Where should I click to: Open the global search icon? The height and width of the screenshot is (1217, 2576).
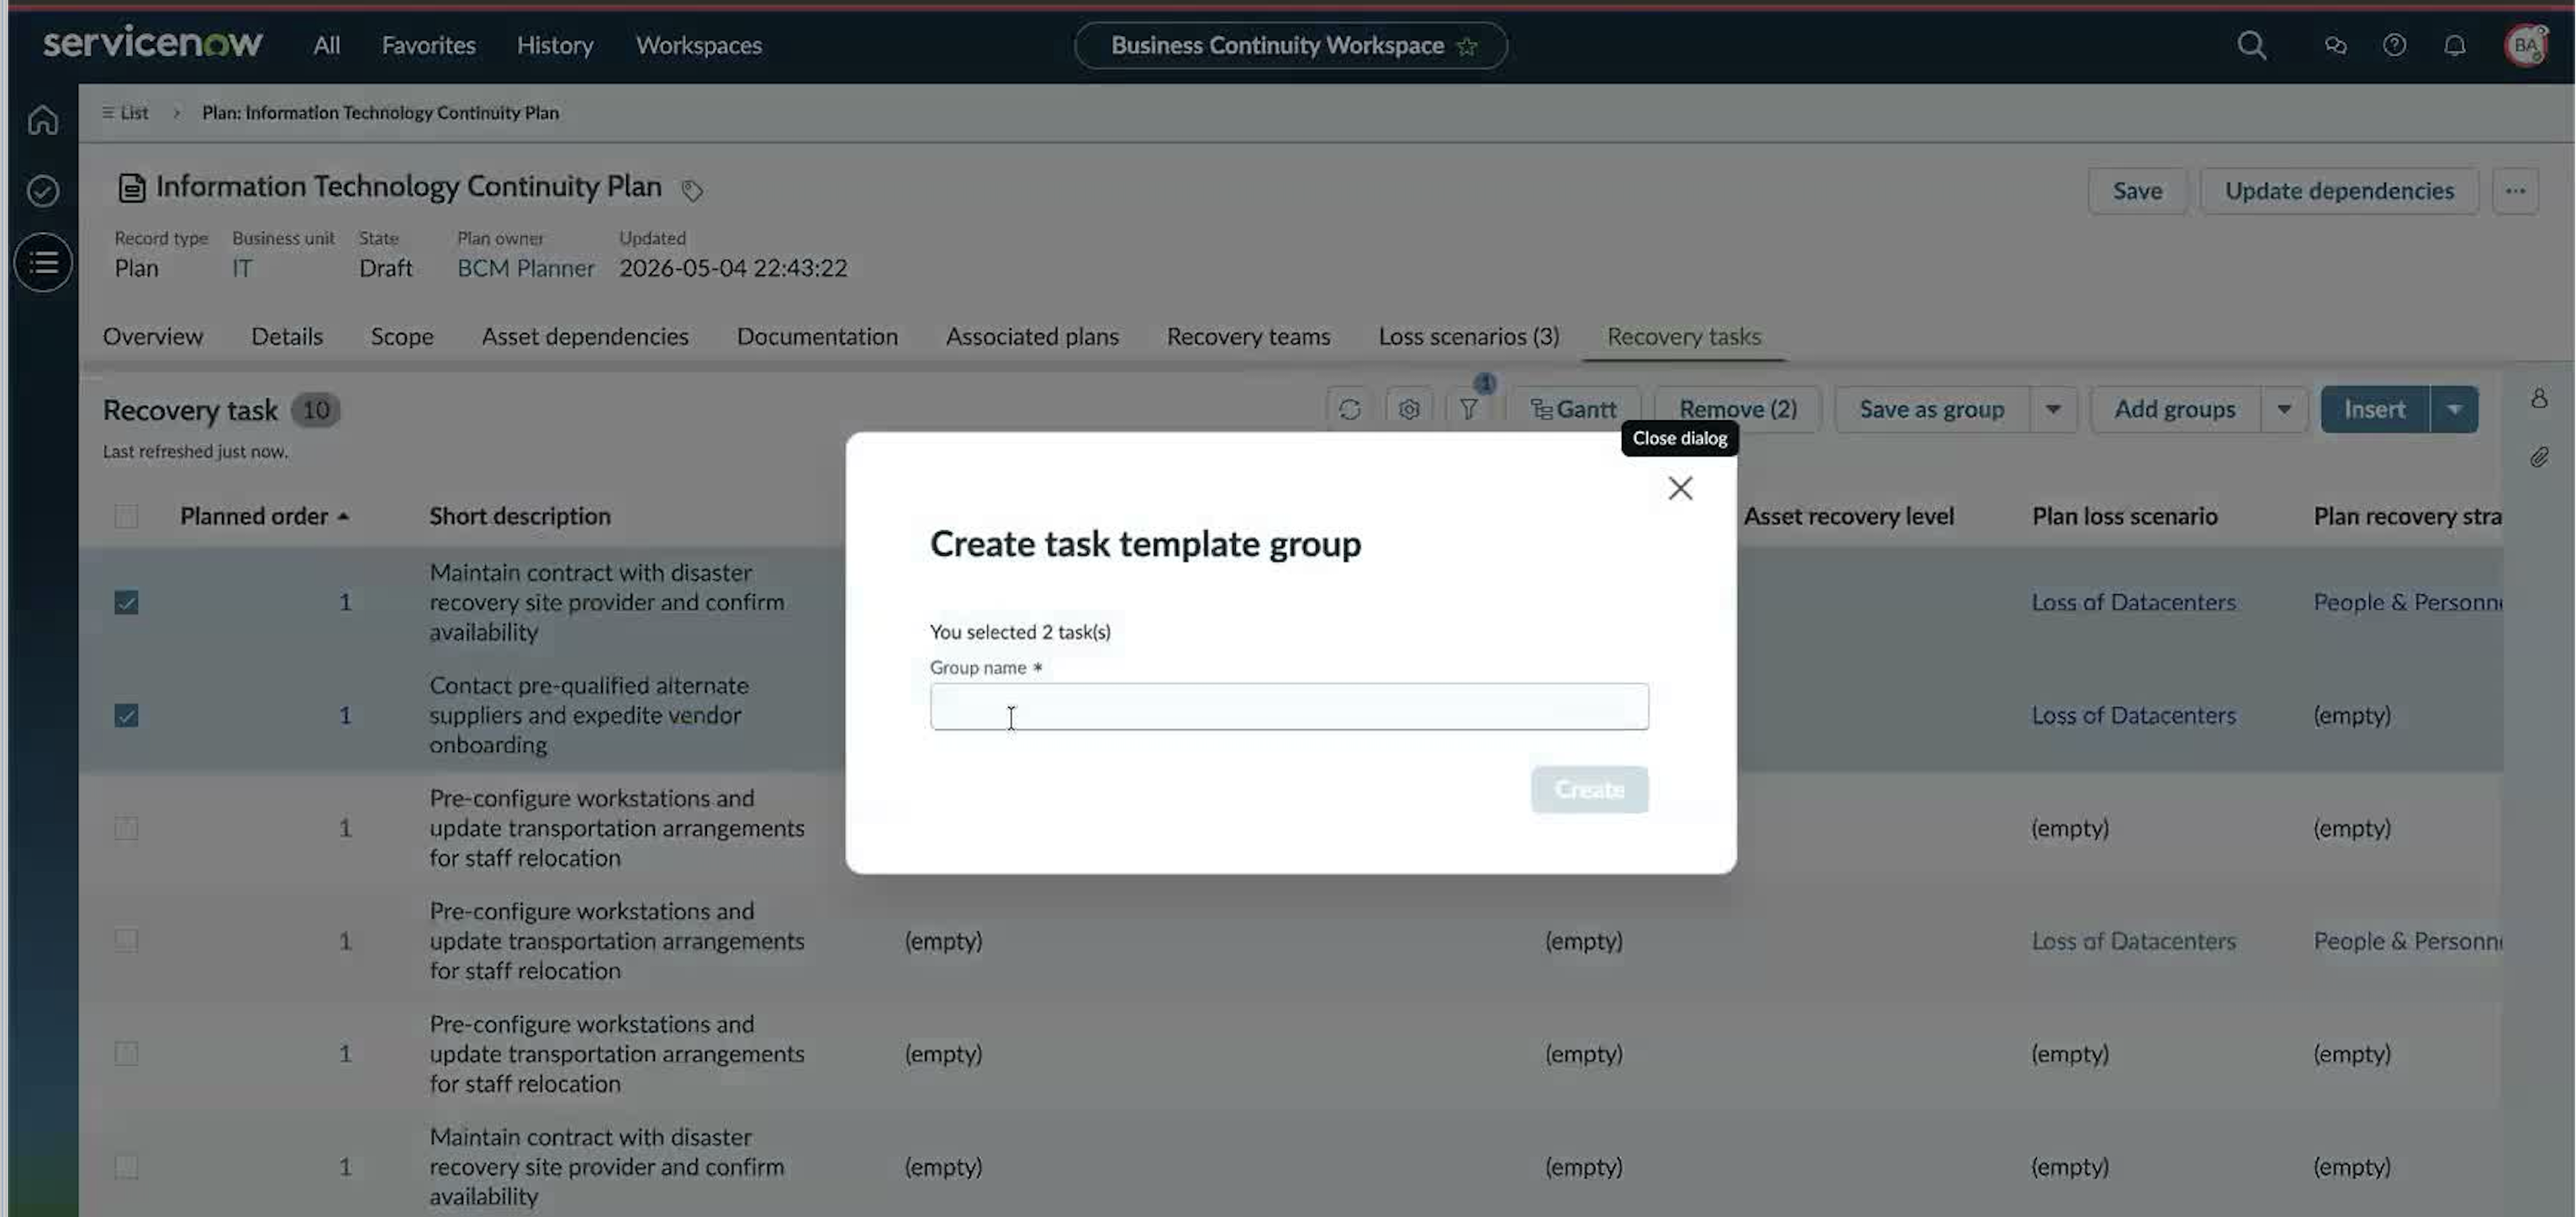(2251, 45)
